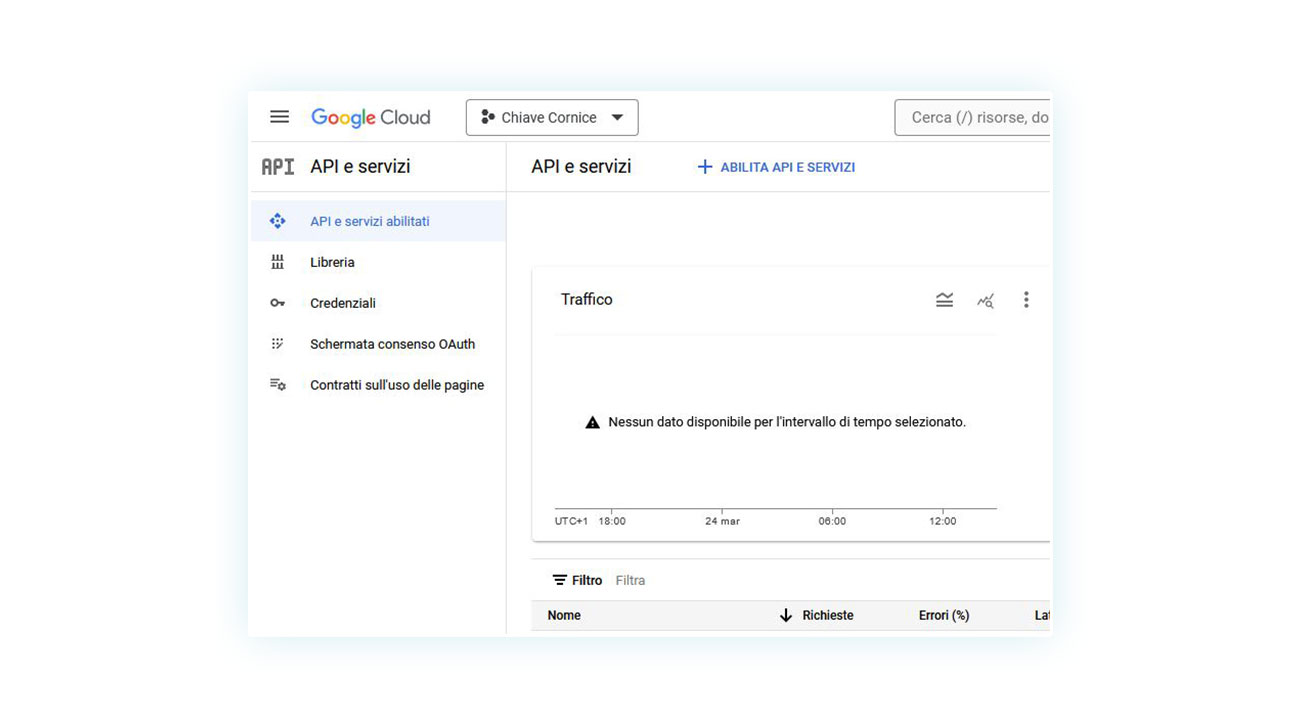Viewport: 1300px width, 727px height.
Task: Click the Filtro filter icon
Action: pos(560,580)
